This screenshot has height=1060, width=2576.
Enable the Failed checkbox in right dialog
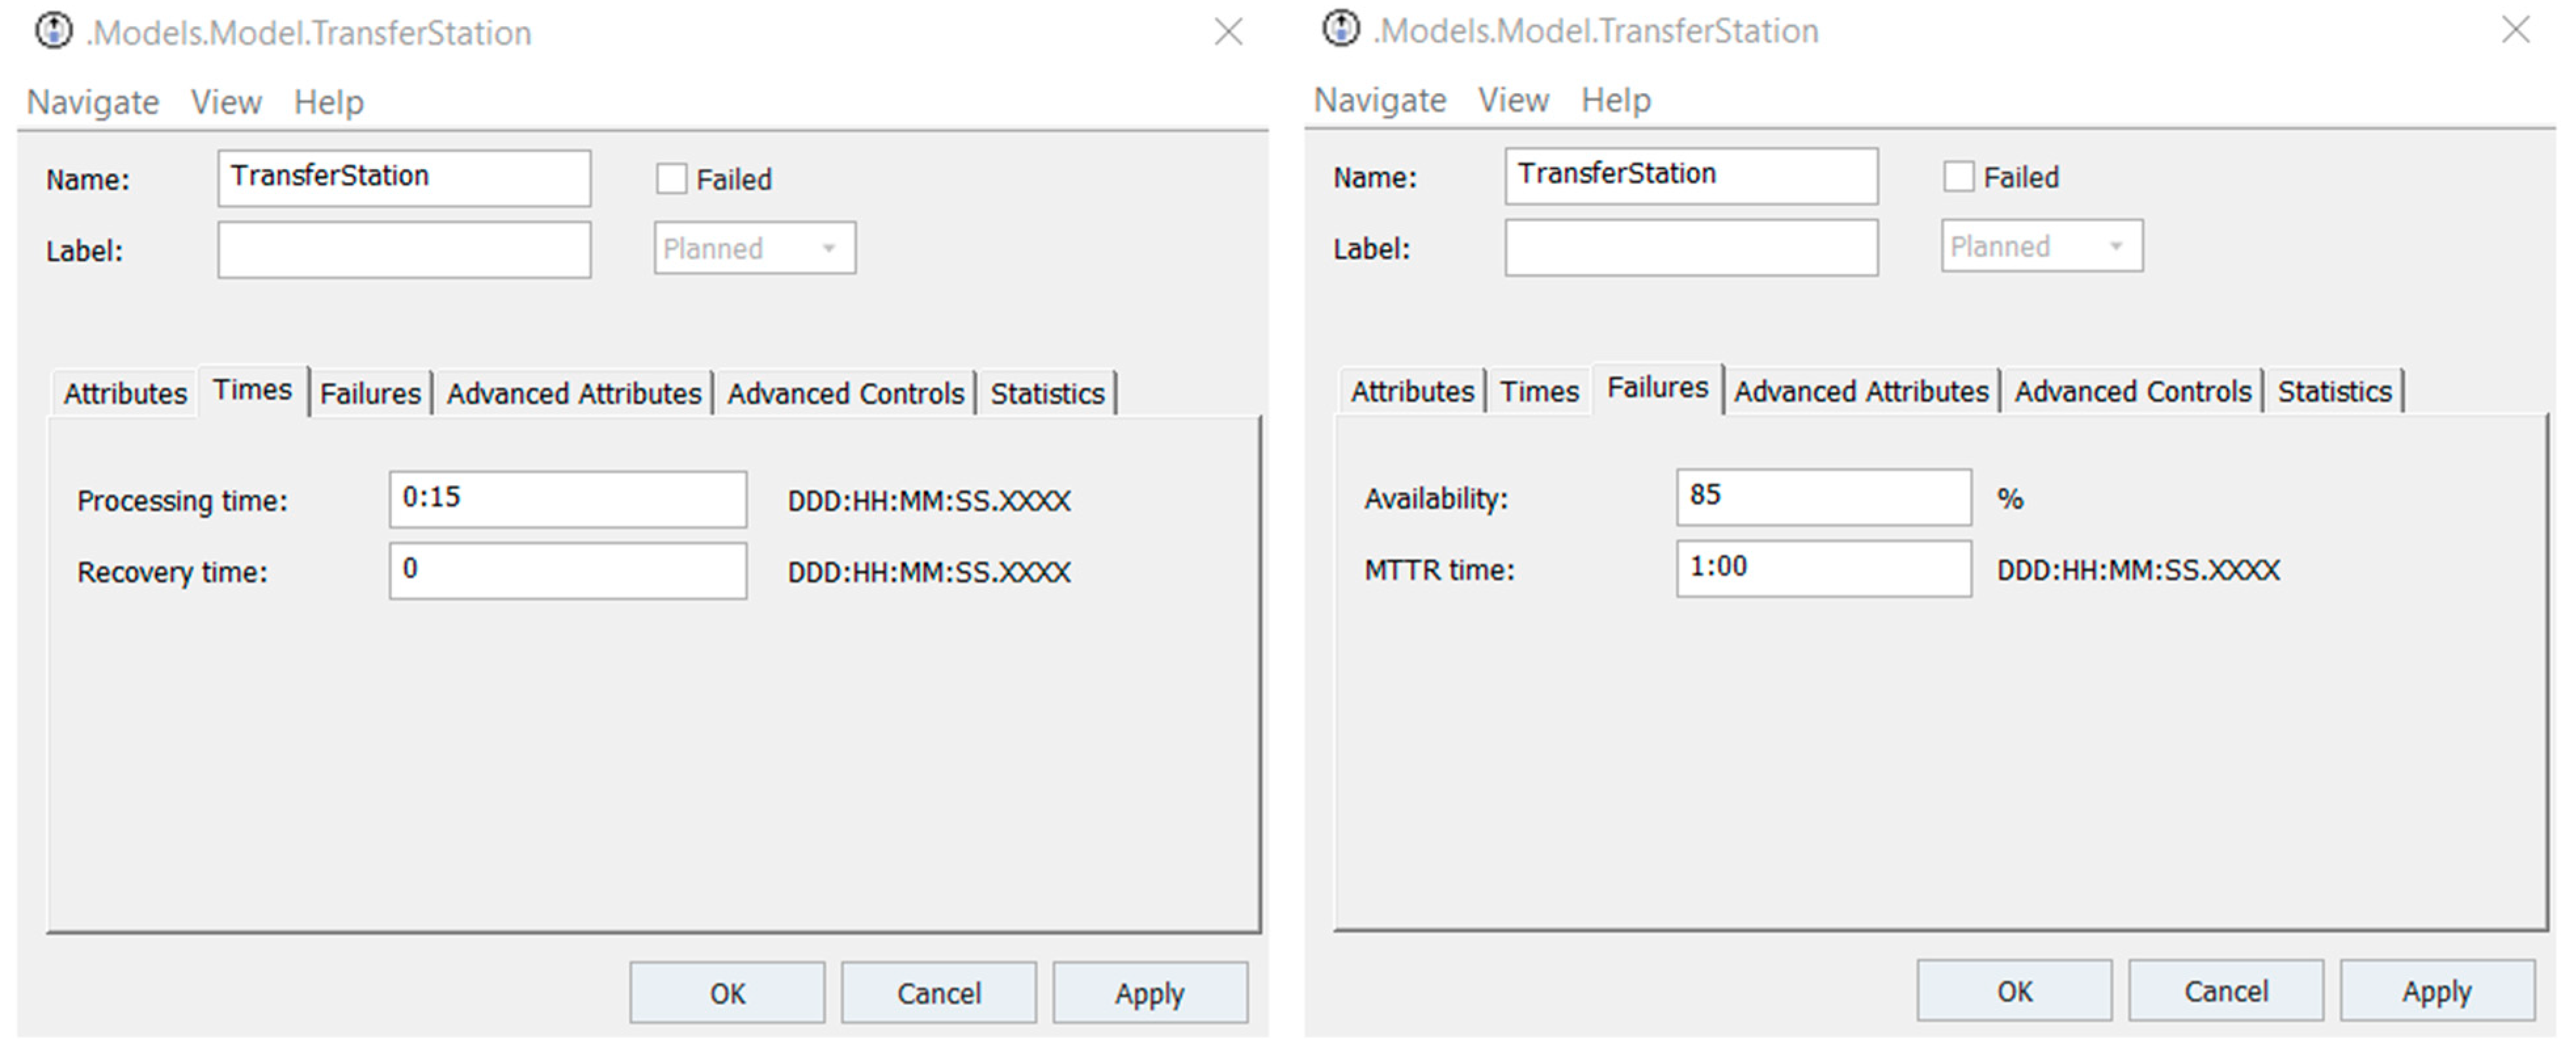[1958, 177]
